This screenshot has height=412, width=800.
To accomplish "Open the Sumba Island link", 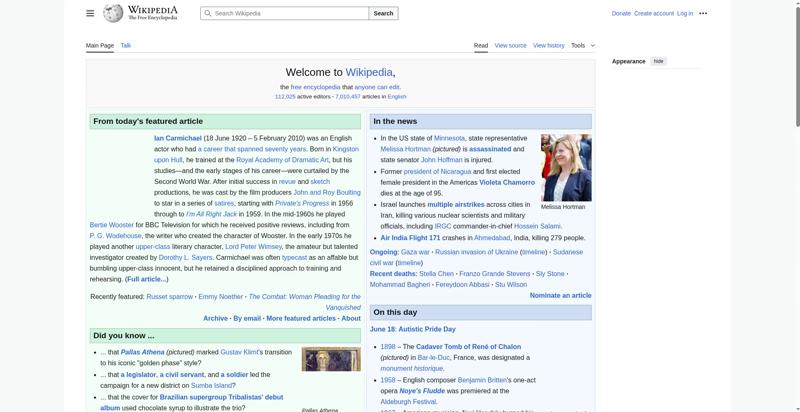I will pyautogui.click(x=213, y=385).
